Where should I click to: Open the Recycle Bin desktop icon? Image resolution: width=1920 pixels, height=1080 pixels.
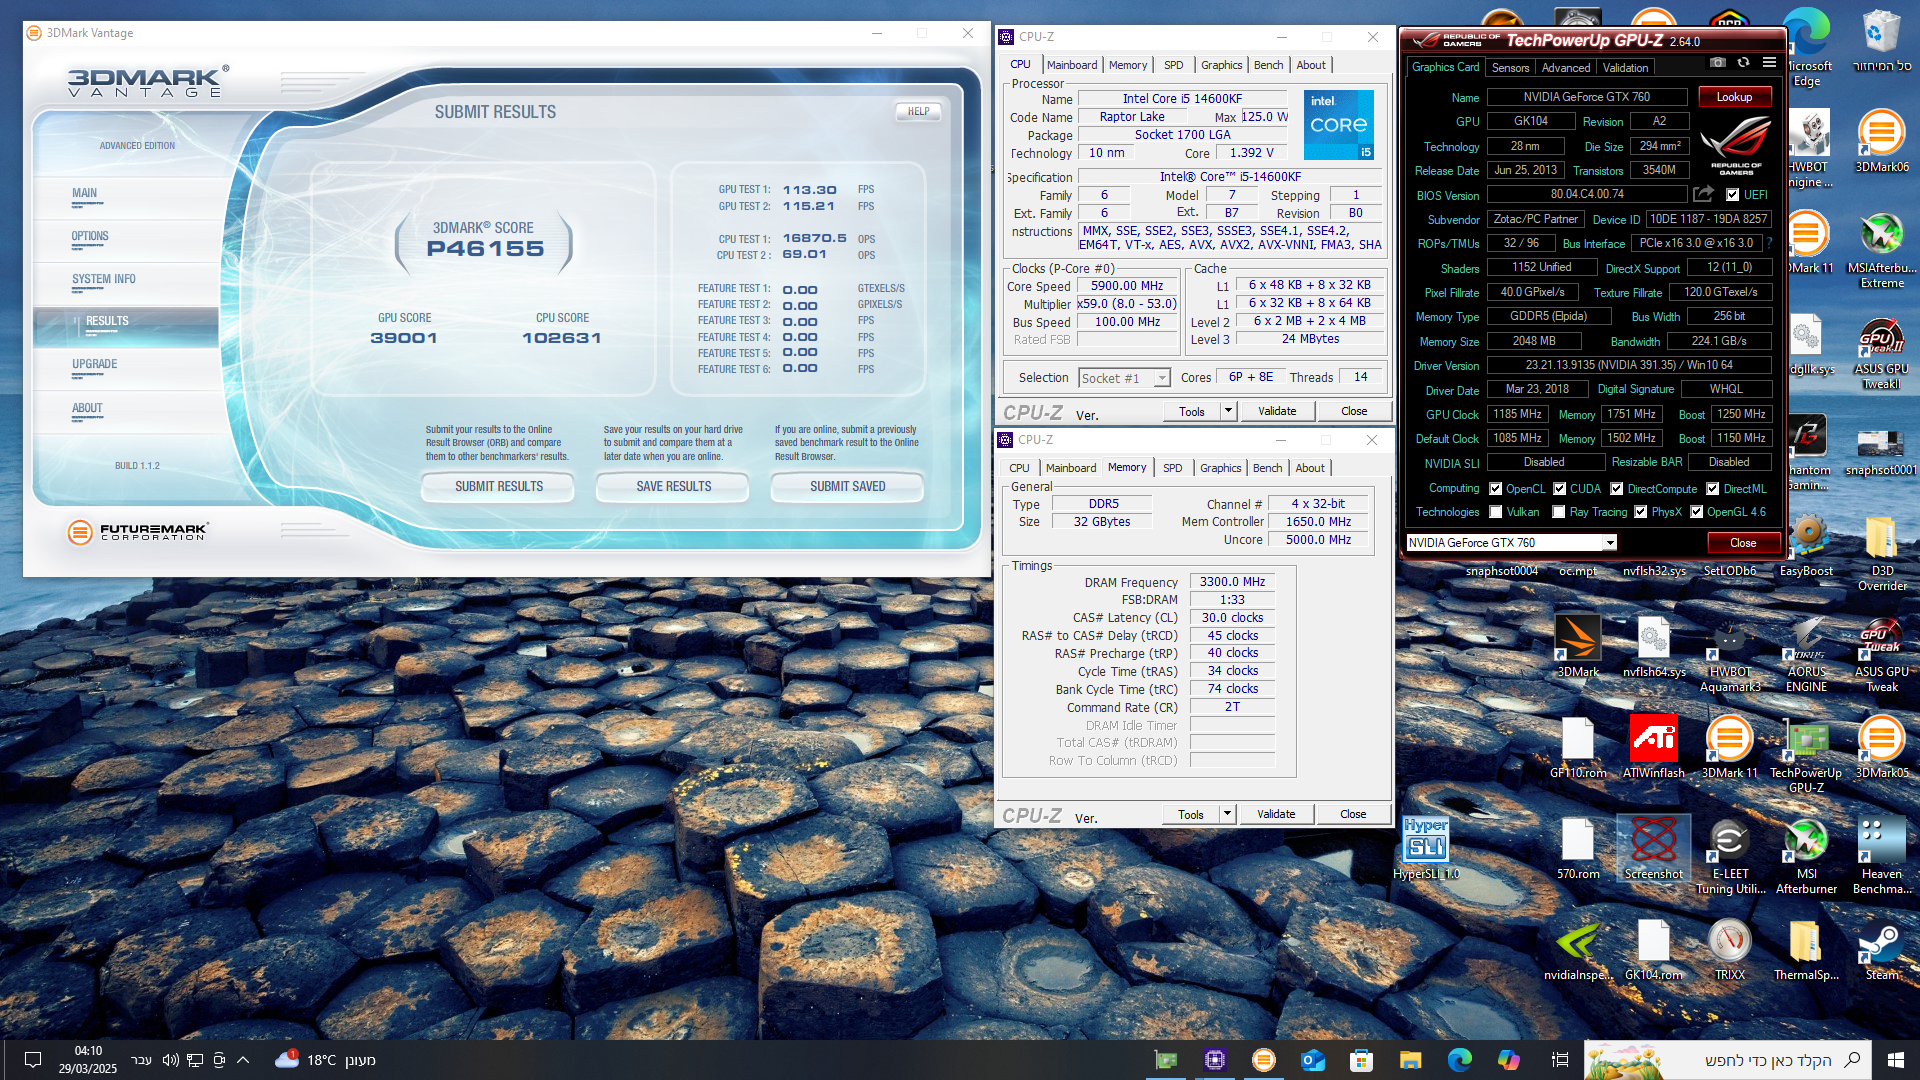point(1882,41)
